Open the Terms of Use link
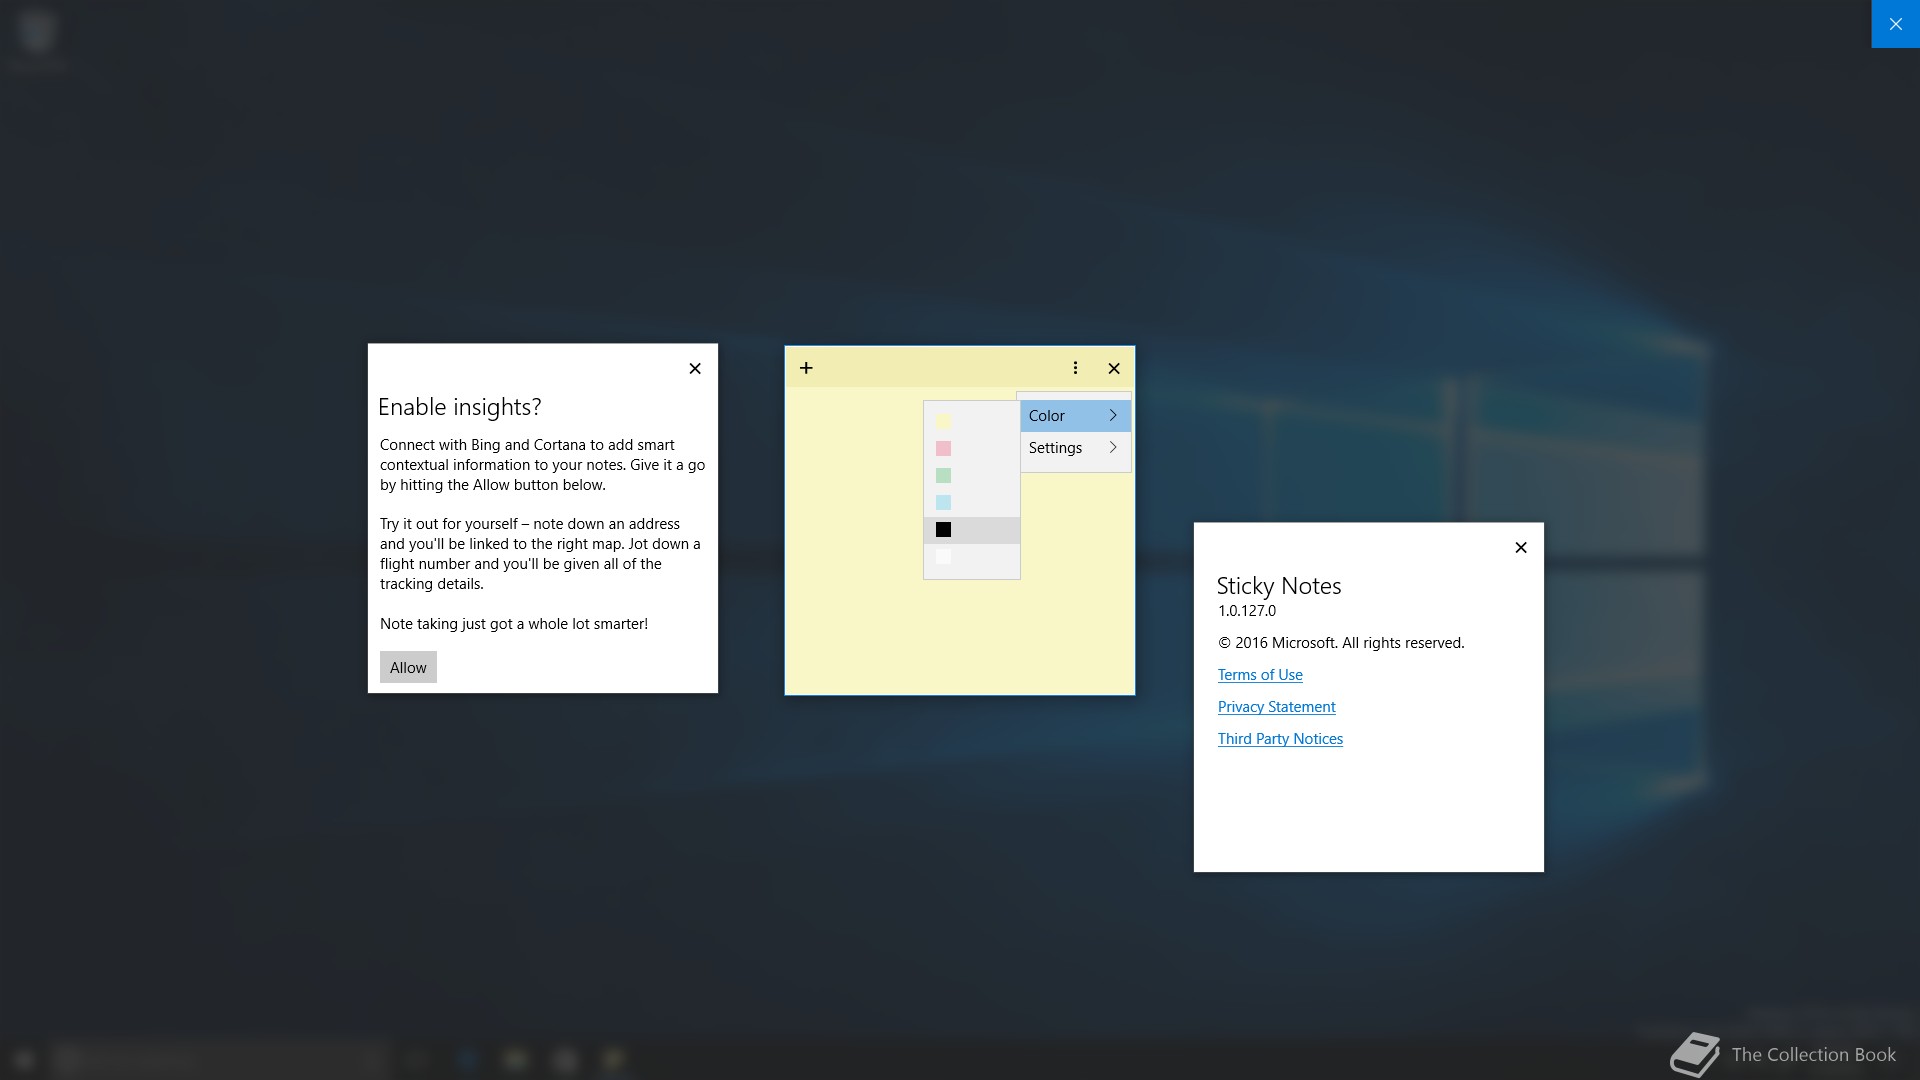 (1260, 675)
